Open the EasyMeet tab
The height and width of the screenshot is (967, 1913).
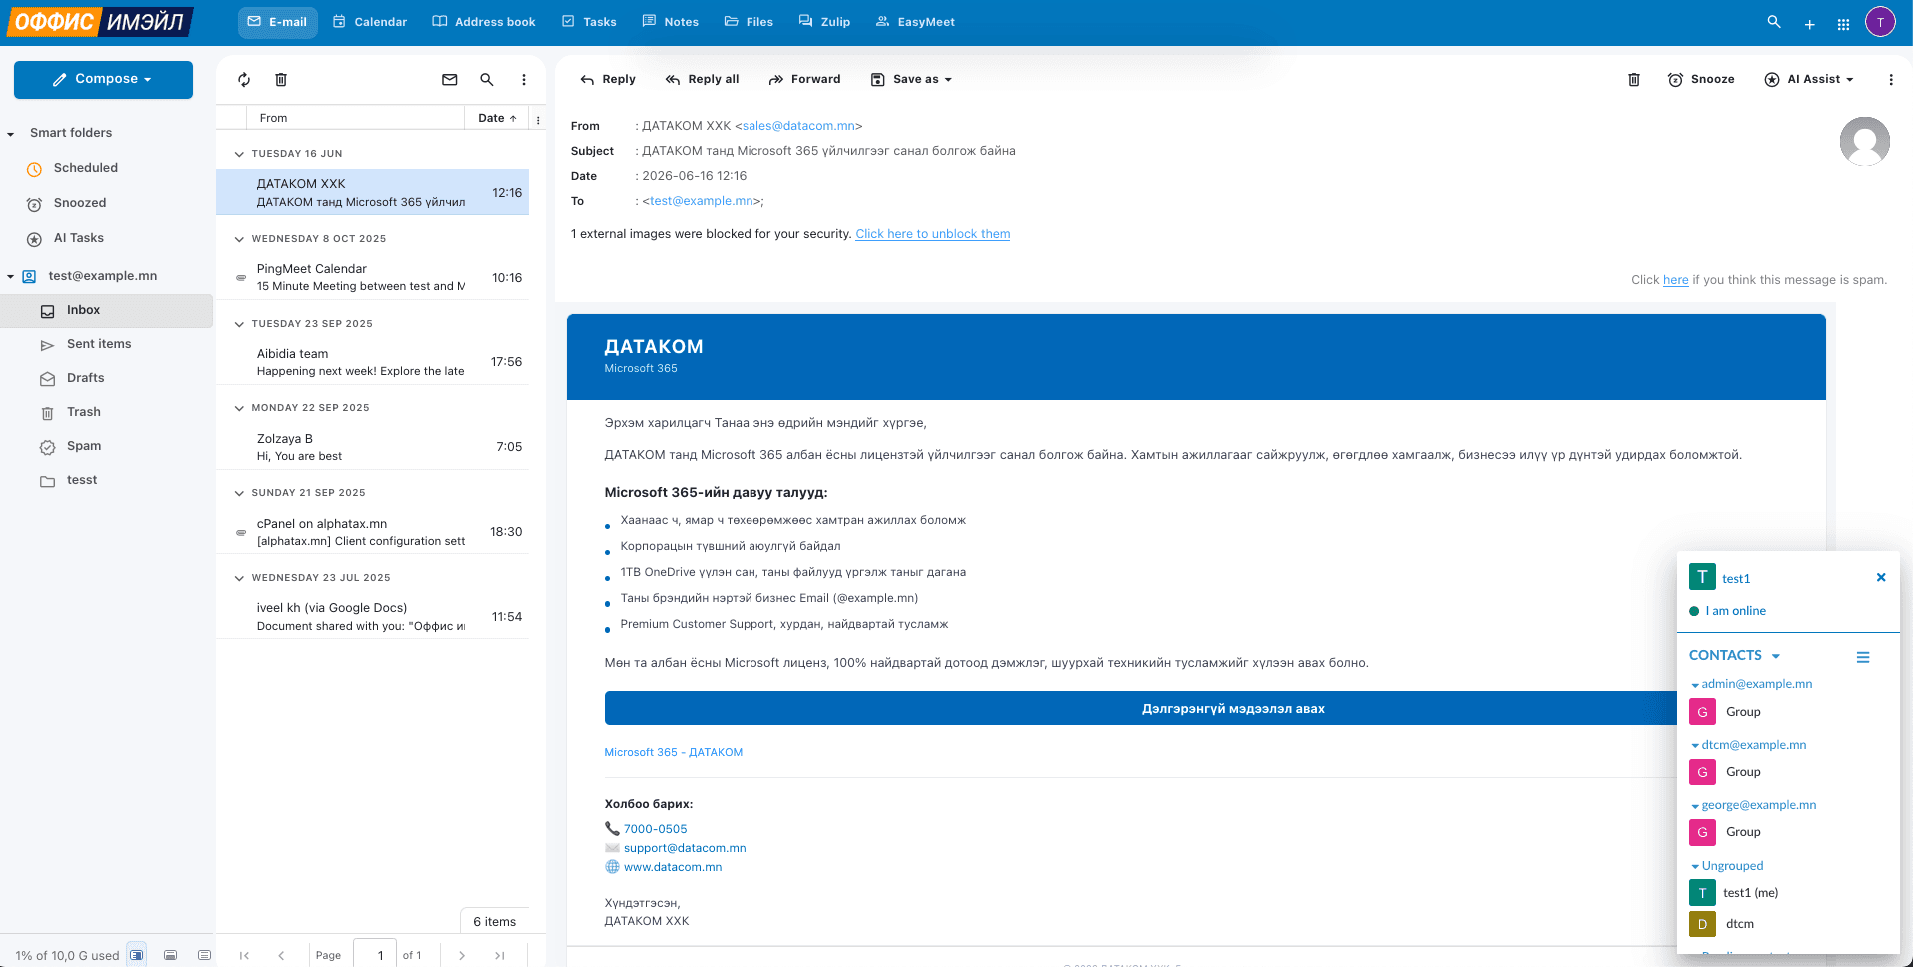coord(915,22)
